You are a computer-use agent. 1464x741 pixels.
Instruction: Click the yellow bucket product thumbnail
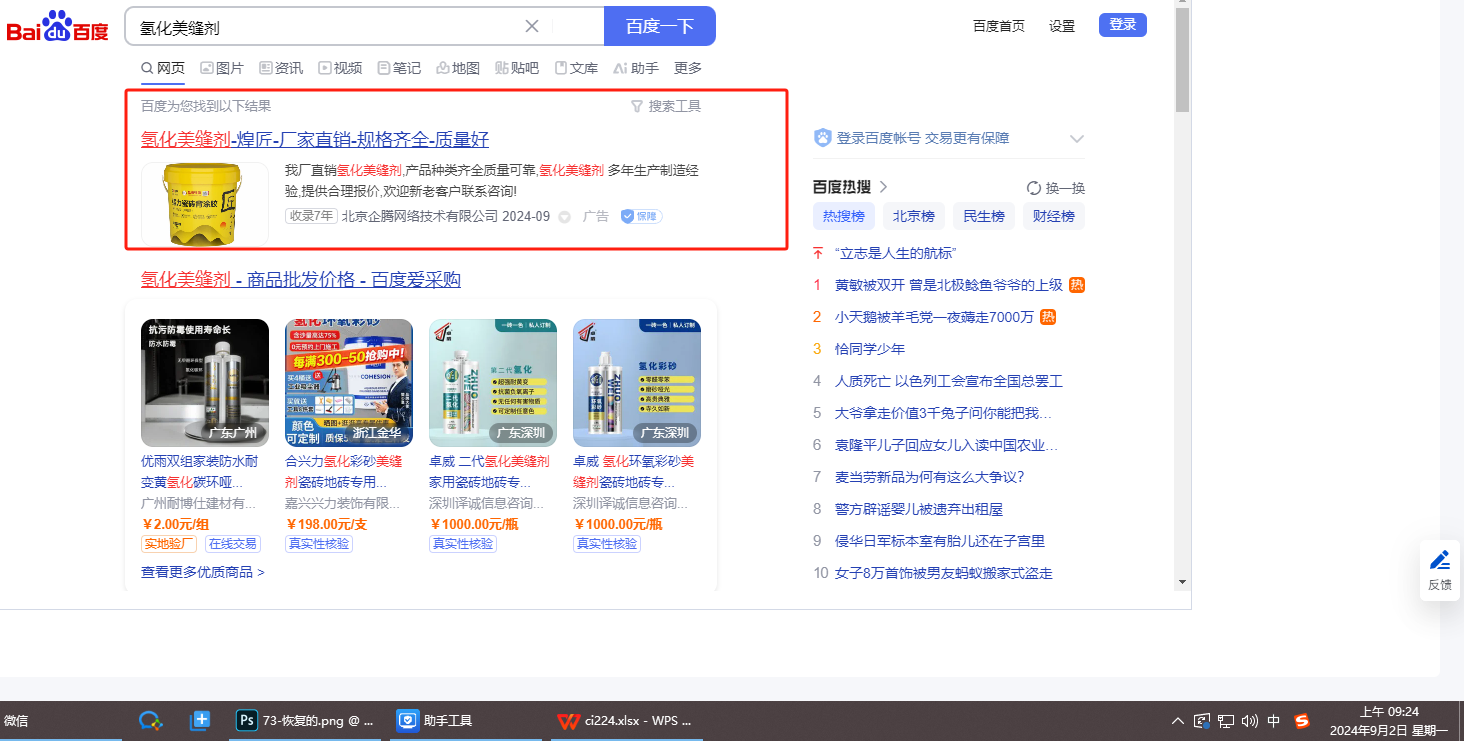205,203
